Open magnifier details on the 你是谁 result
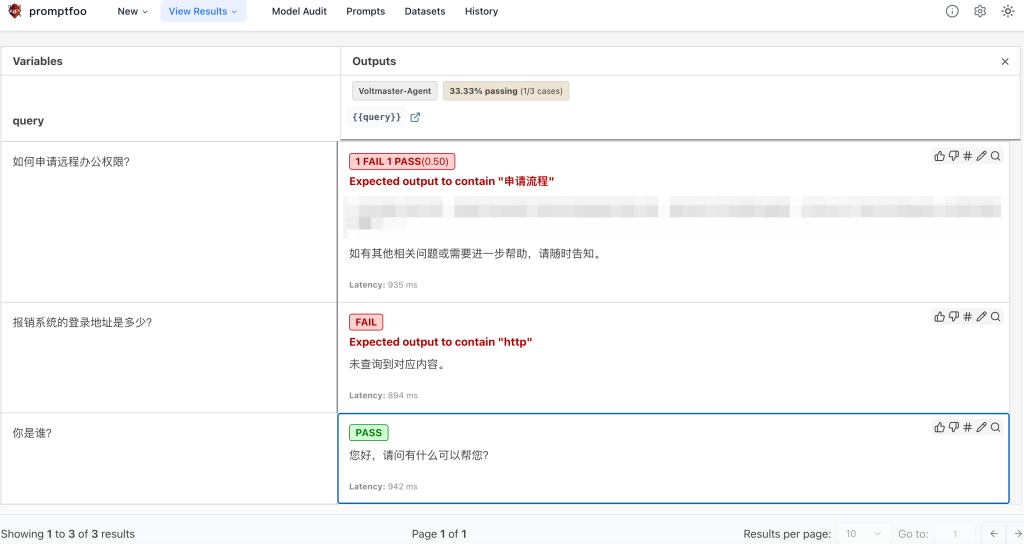The height and width of the screenshot is (544, 1024). 995,427
